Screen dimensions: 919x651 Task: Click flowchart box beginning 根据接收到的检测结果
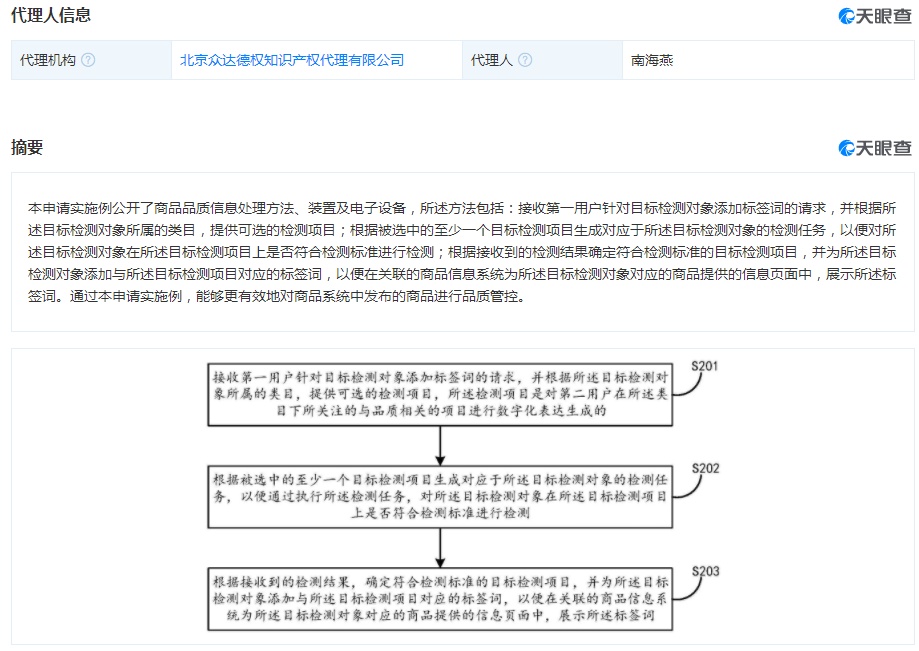coord(440,599)
